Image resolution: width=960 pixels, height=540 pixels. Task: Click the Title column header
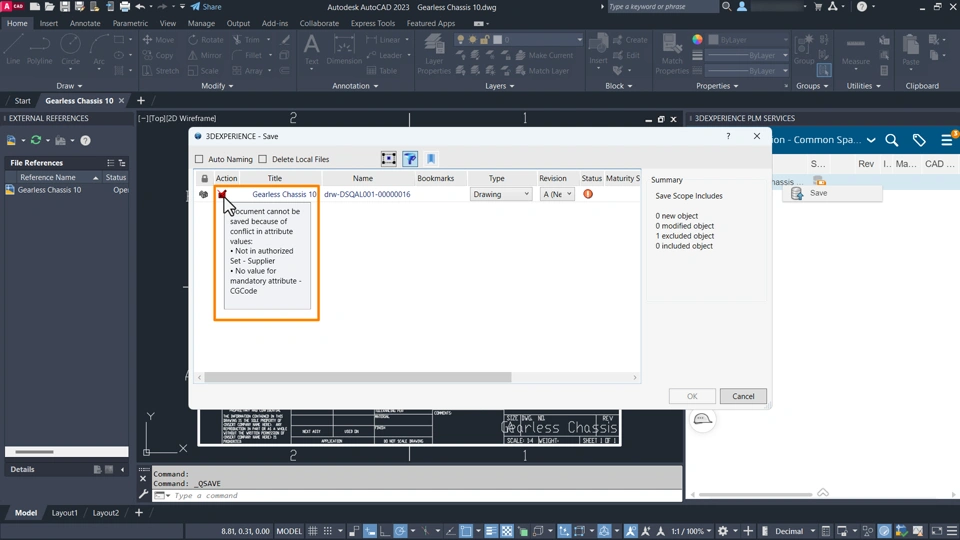(274, 178)
